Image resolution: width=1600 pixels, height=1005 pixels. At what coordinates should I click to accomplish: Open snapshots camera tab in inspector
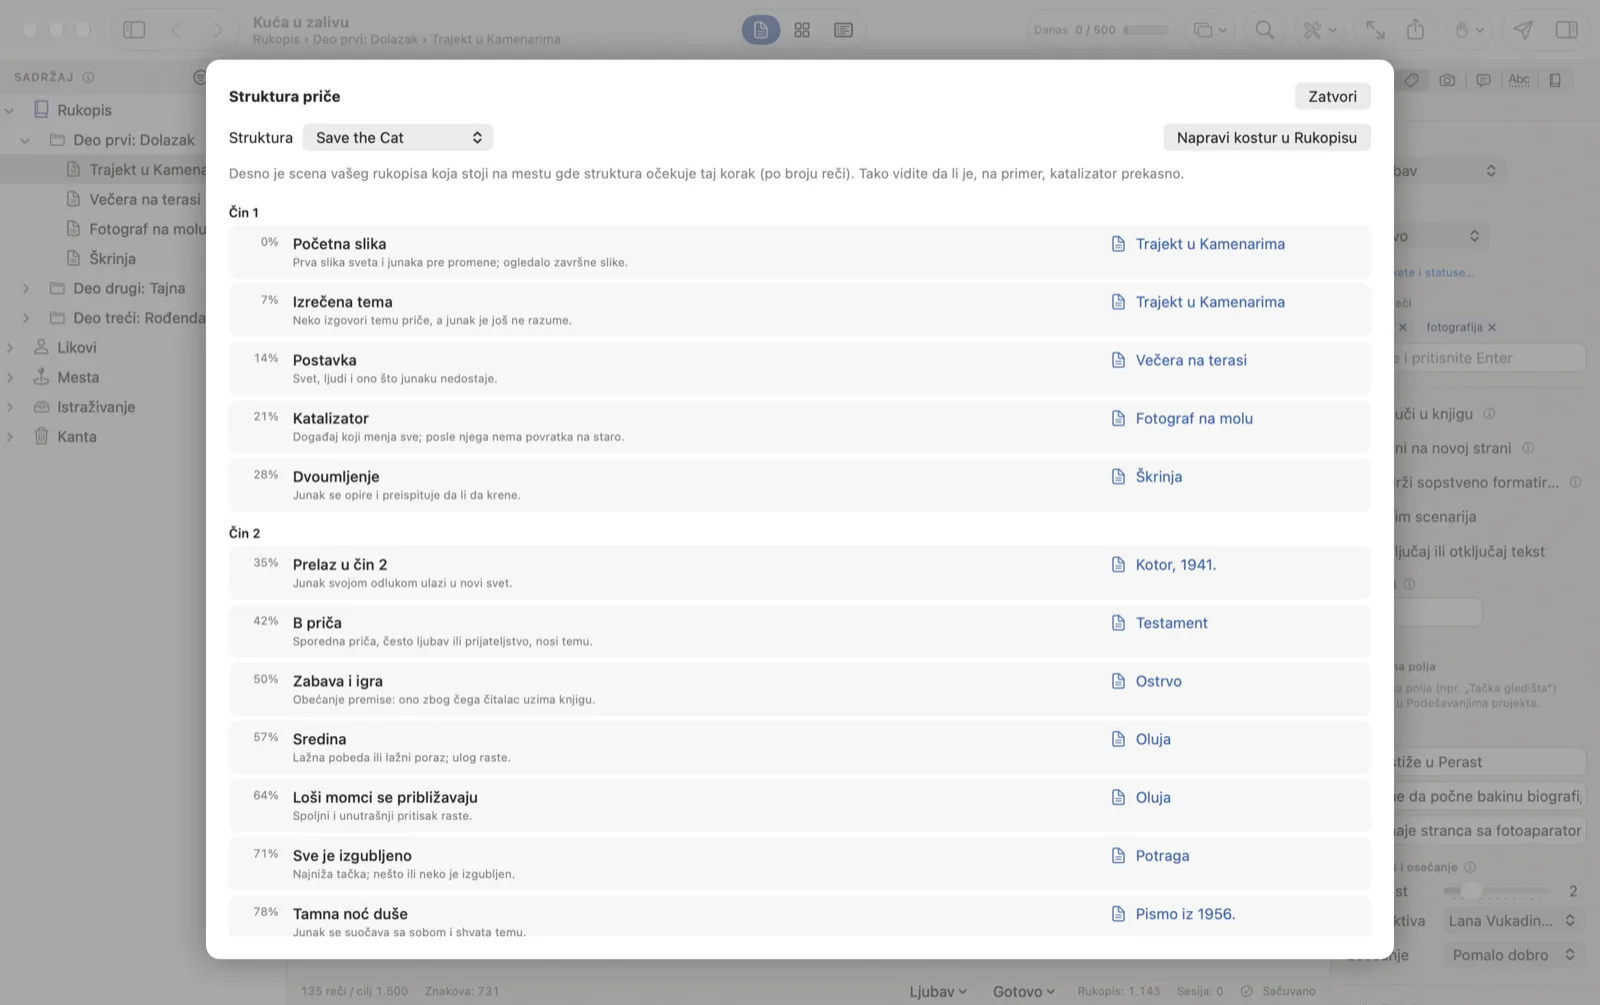click(x=1447, y=80)
